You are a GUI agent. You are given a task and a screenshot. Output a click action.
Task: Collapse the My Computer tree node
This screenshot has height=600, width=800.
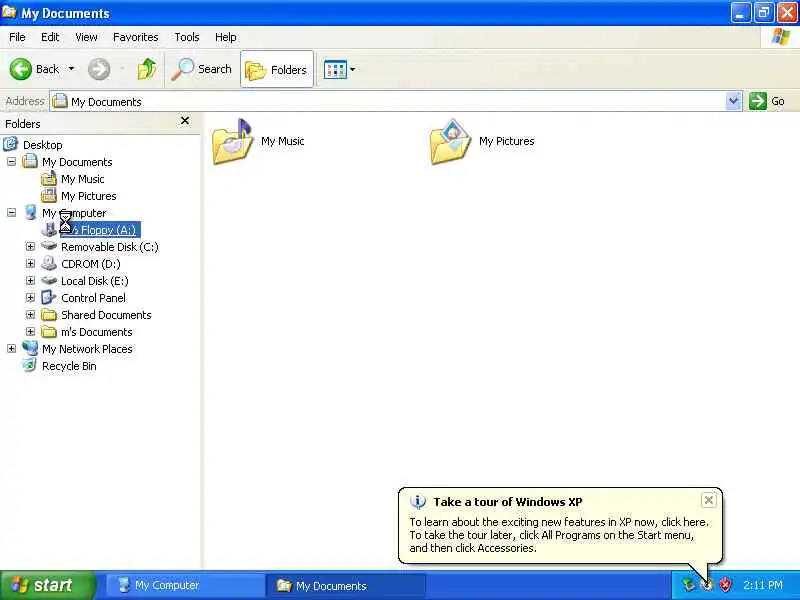pos(11,212)
